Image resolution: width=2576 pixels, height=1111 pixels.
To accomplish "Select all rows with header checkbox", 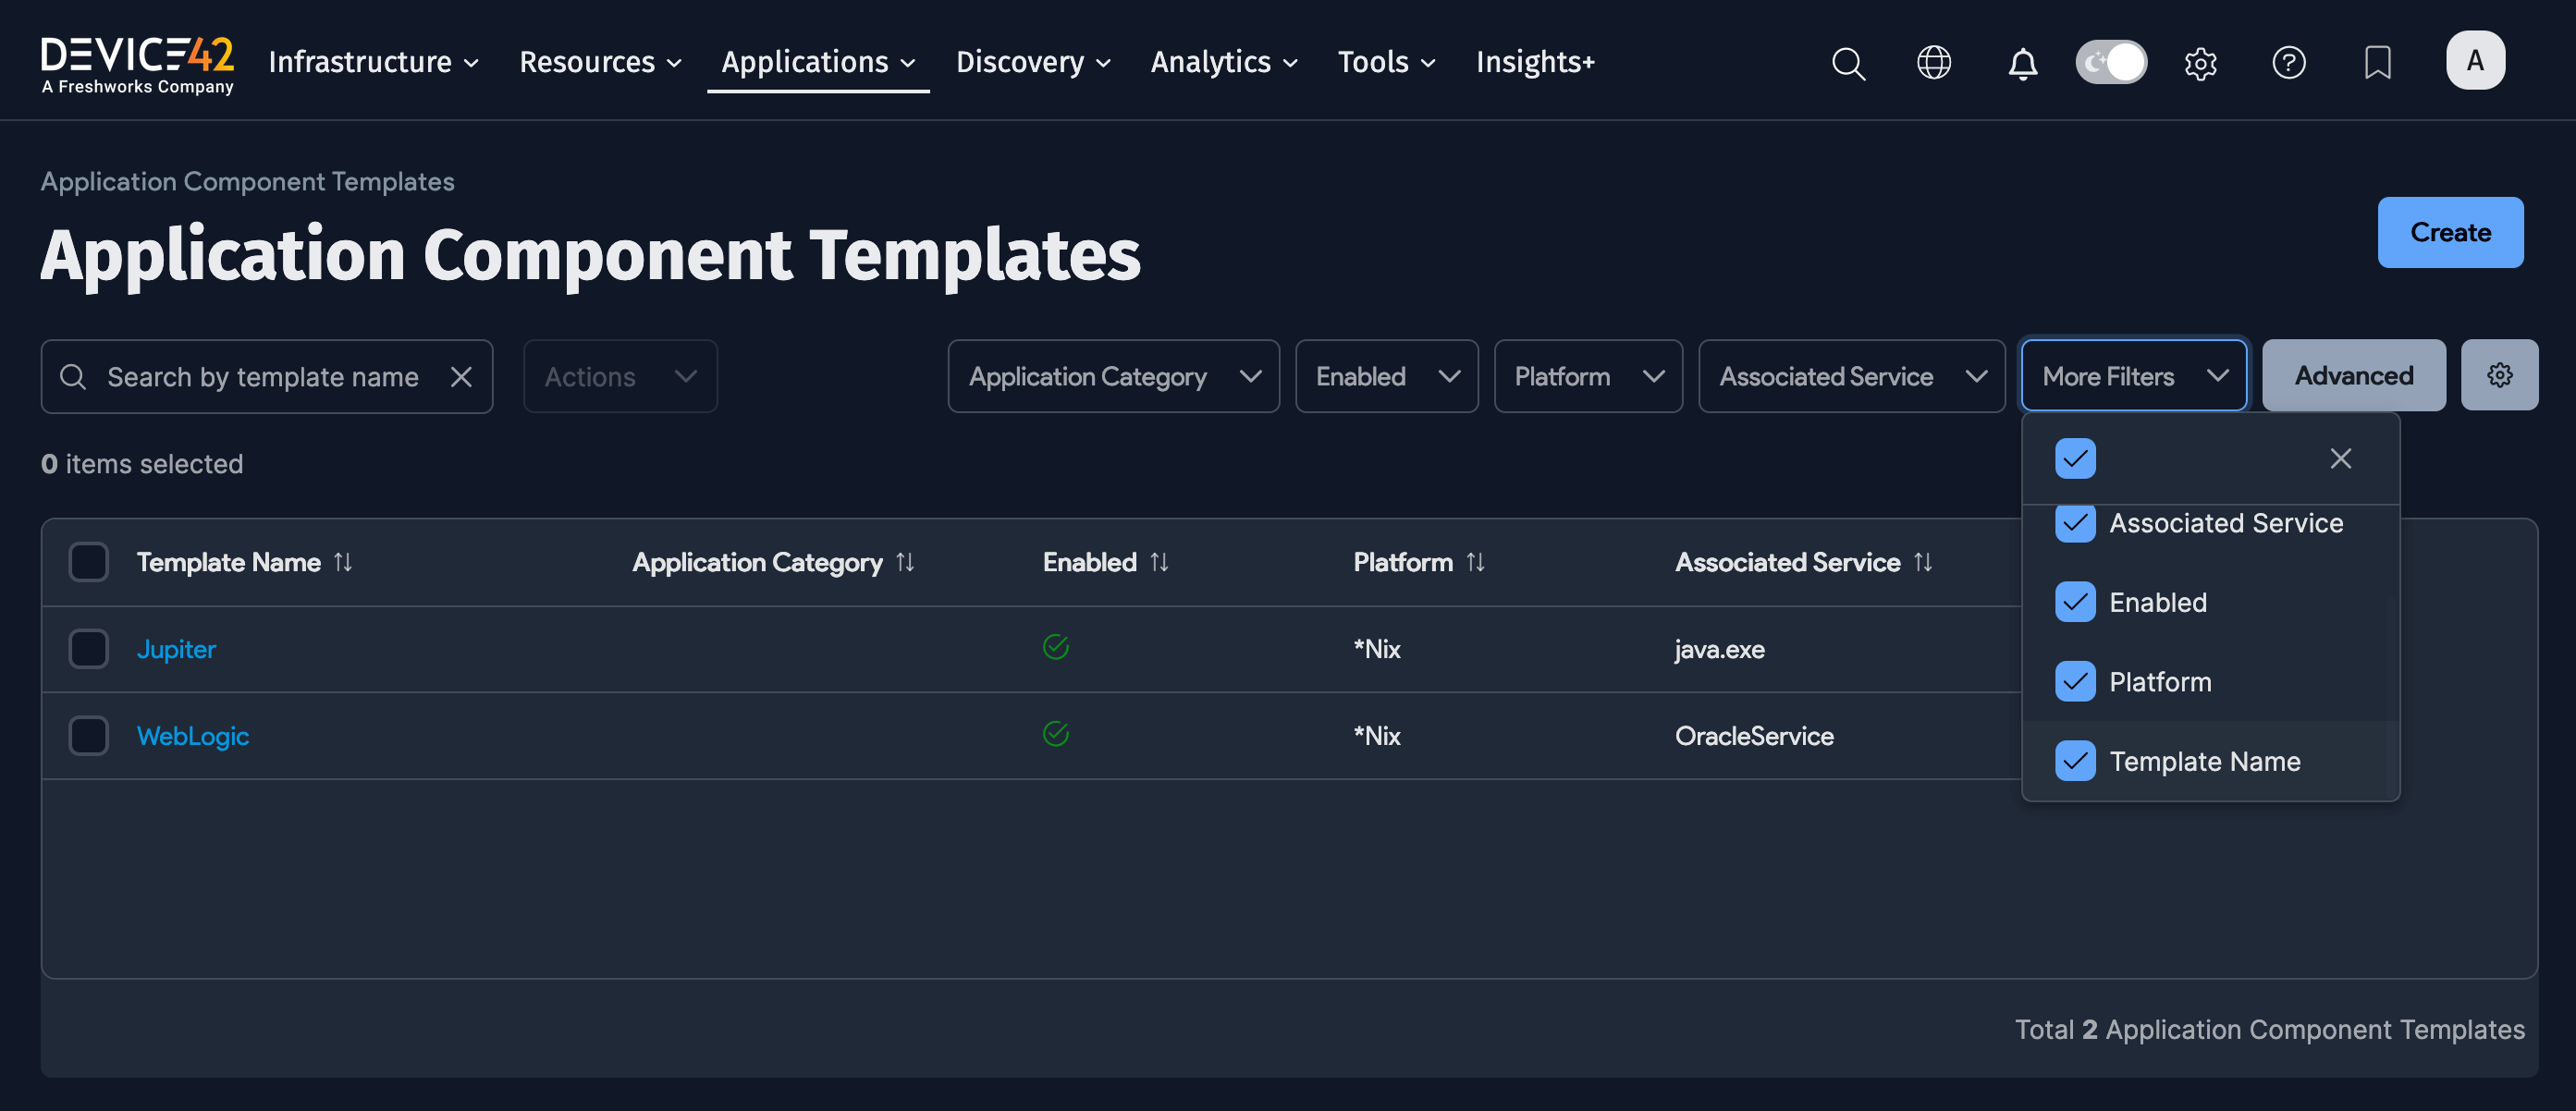I will 88,562.
